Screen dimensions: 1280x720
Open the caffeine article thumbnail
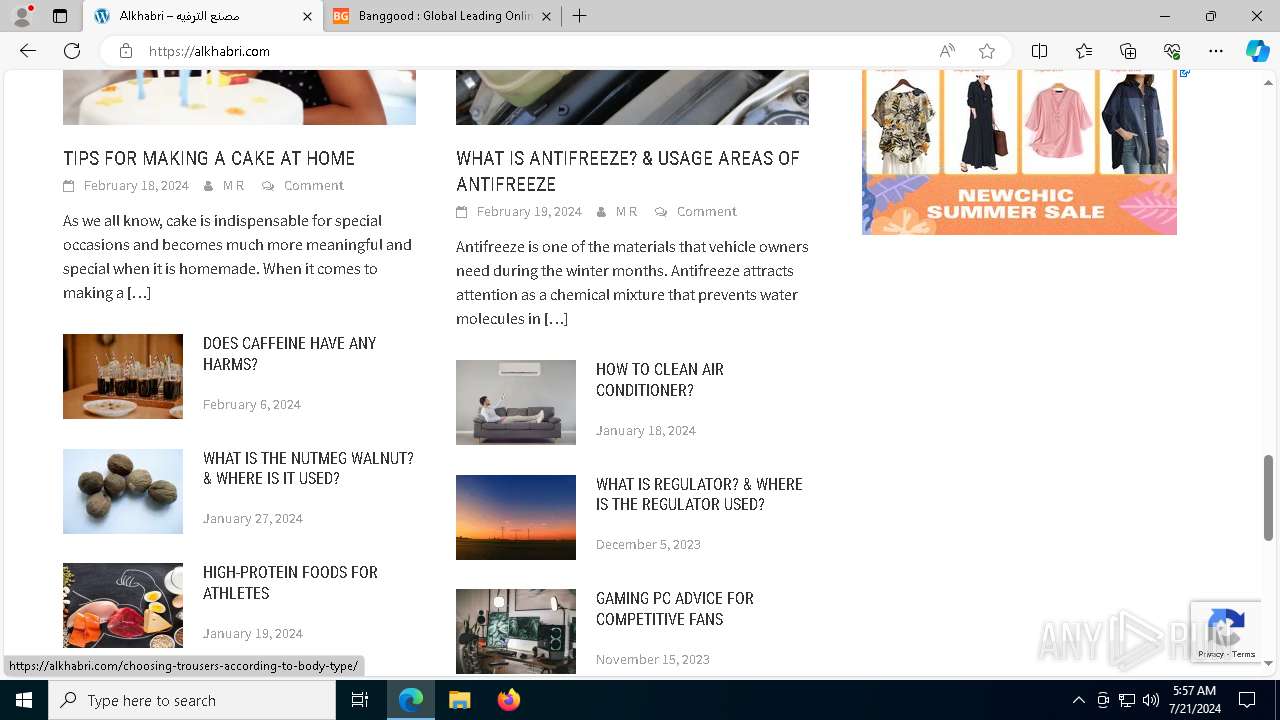[123, 376]
